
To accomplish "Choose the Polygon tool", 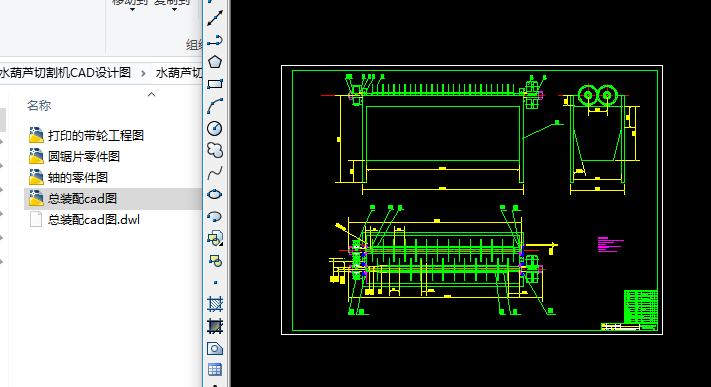I will coord(214,62).
